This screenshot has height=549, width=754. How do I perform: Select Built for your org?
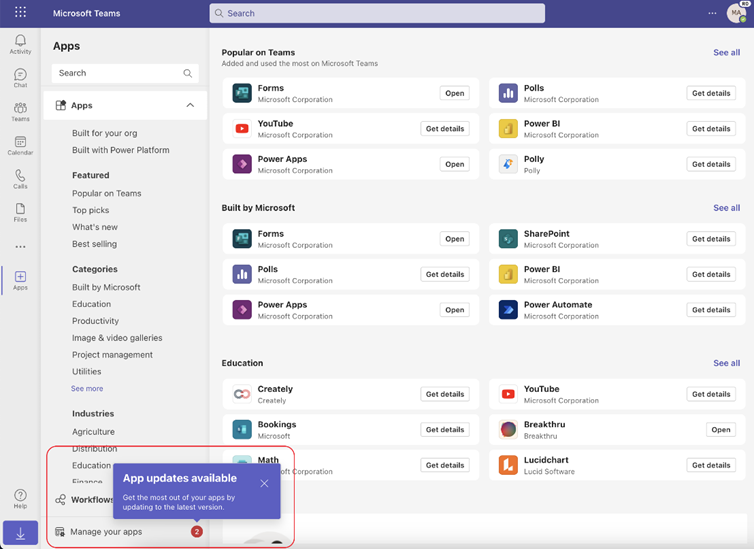pos(104,133)
